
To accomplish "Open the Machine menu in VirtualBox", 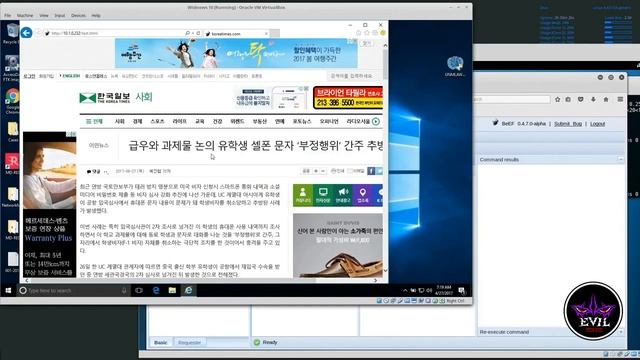I will 25,16.
